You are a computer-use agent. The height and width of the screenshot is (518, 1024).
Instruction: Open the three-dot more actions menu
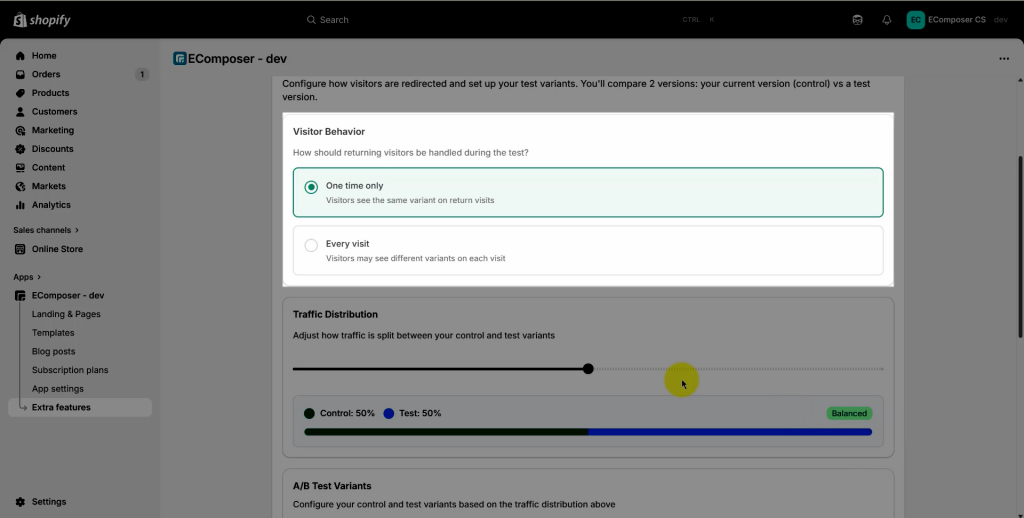pyautogui.click(x=1004, y=59)
